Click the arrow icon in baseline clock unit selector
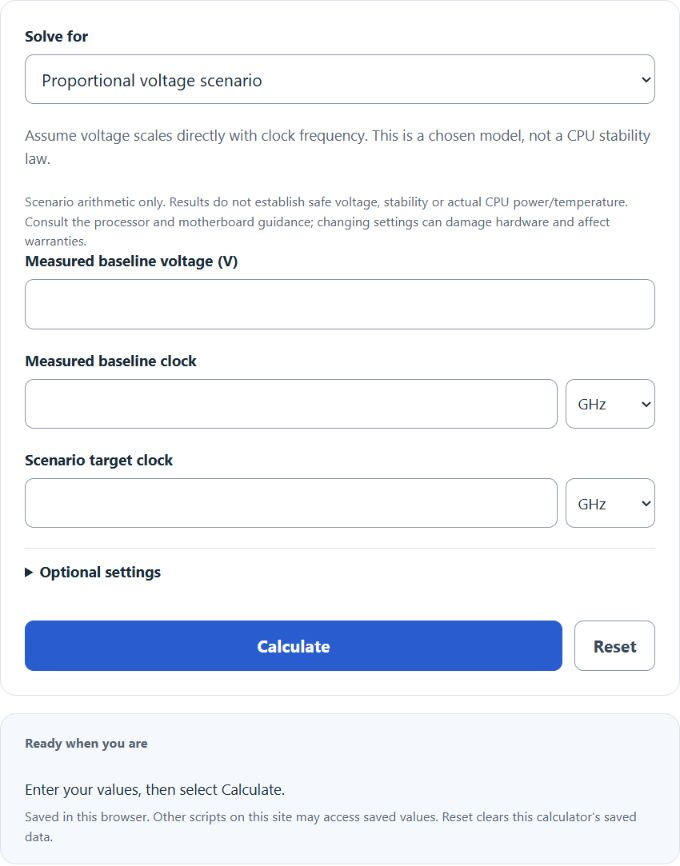This screenshot has height=866, width=680. click(646, 404)
